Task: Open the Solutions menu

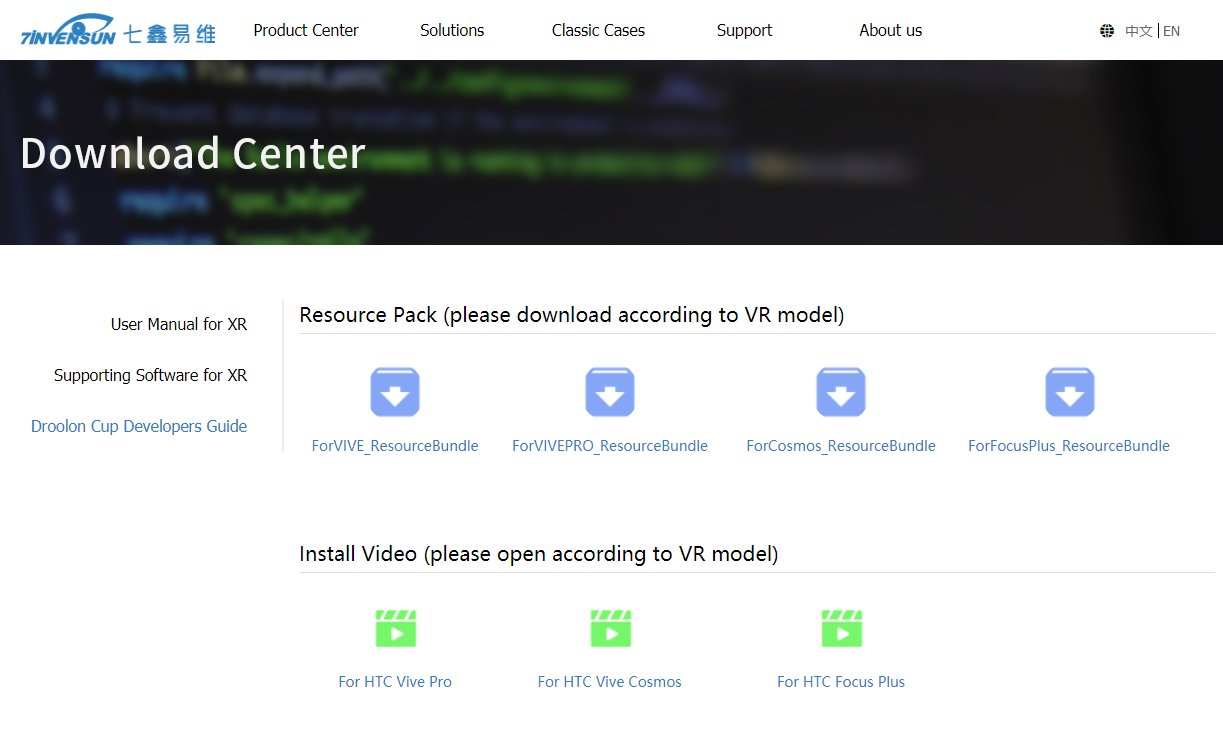Action: pyautogui.click(x=452, y=30)
